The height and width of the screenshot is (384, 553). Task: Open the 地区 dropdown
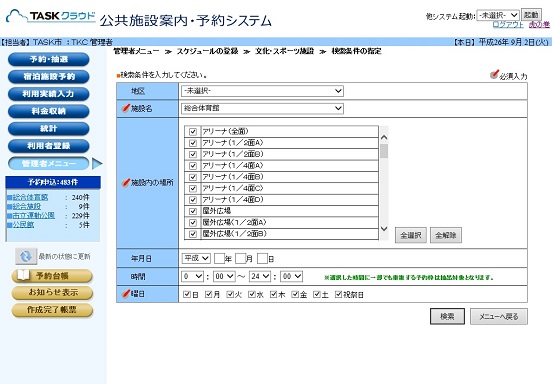[262, 91]
